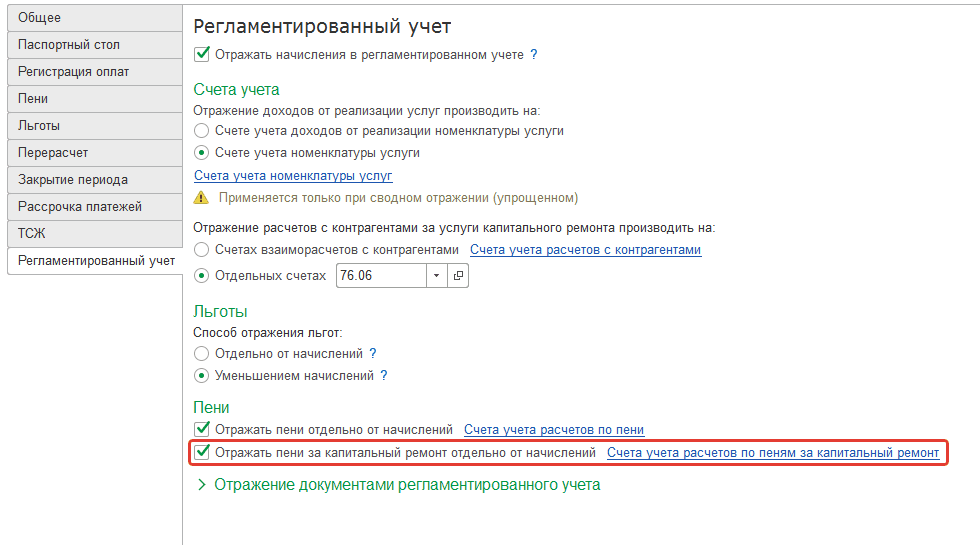Image resolution: width=980 pixels, height=545 pixels.
Task: Open Рассрочка платежей tab
Action: click(x=95, y=206)
